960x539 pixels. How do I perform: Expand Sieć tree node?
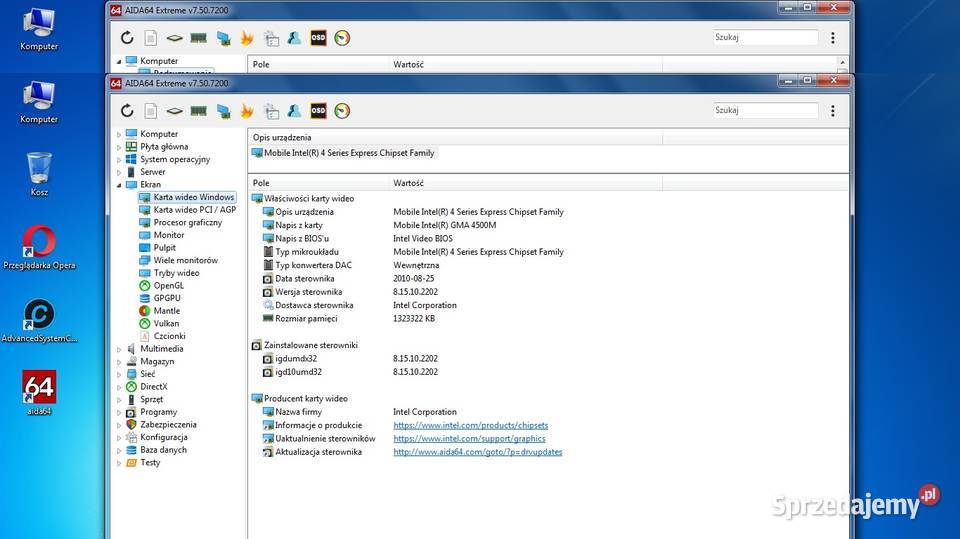(x=119, y=374)
